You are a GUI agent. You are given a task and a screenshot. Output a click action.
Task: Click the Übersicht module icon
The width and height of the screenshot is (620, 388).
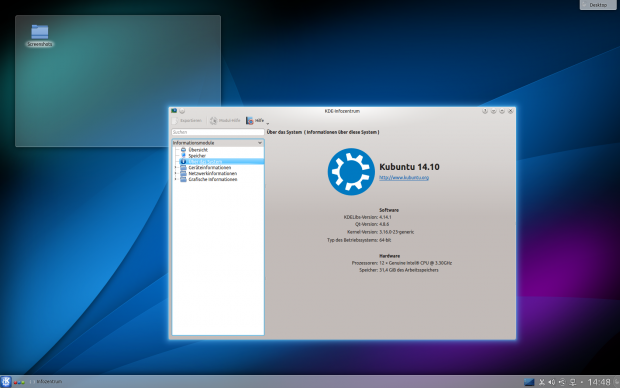[x=183, y=150]
